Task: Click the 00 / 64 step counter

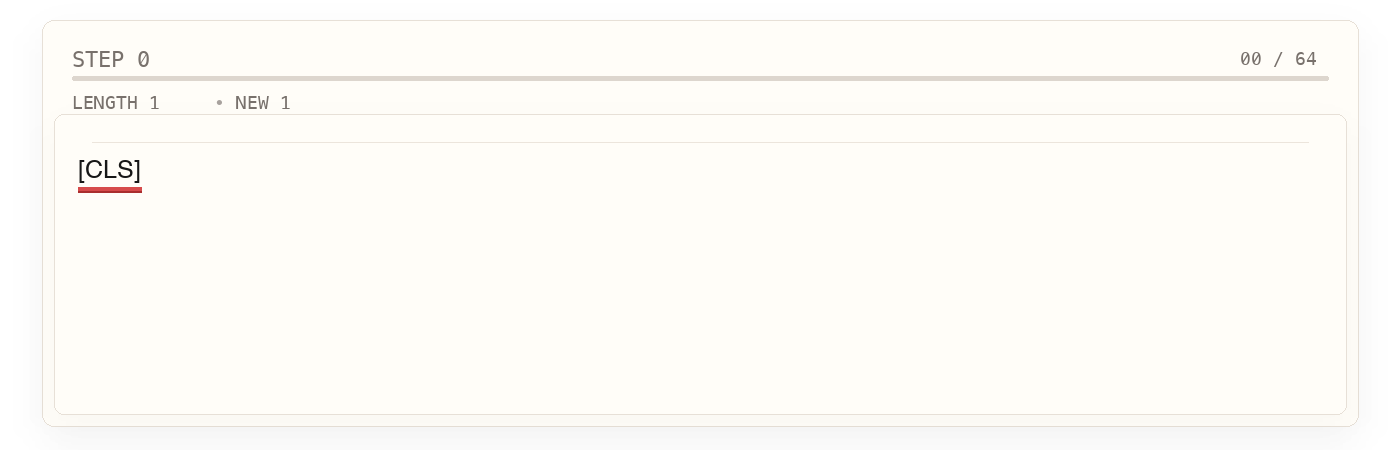Action: pyautogui.click(x=1278, y=59)
